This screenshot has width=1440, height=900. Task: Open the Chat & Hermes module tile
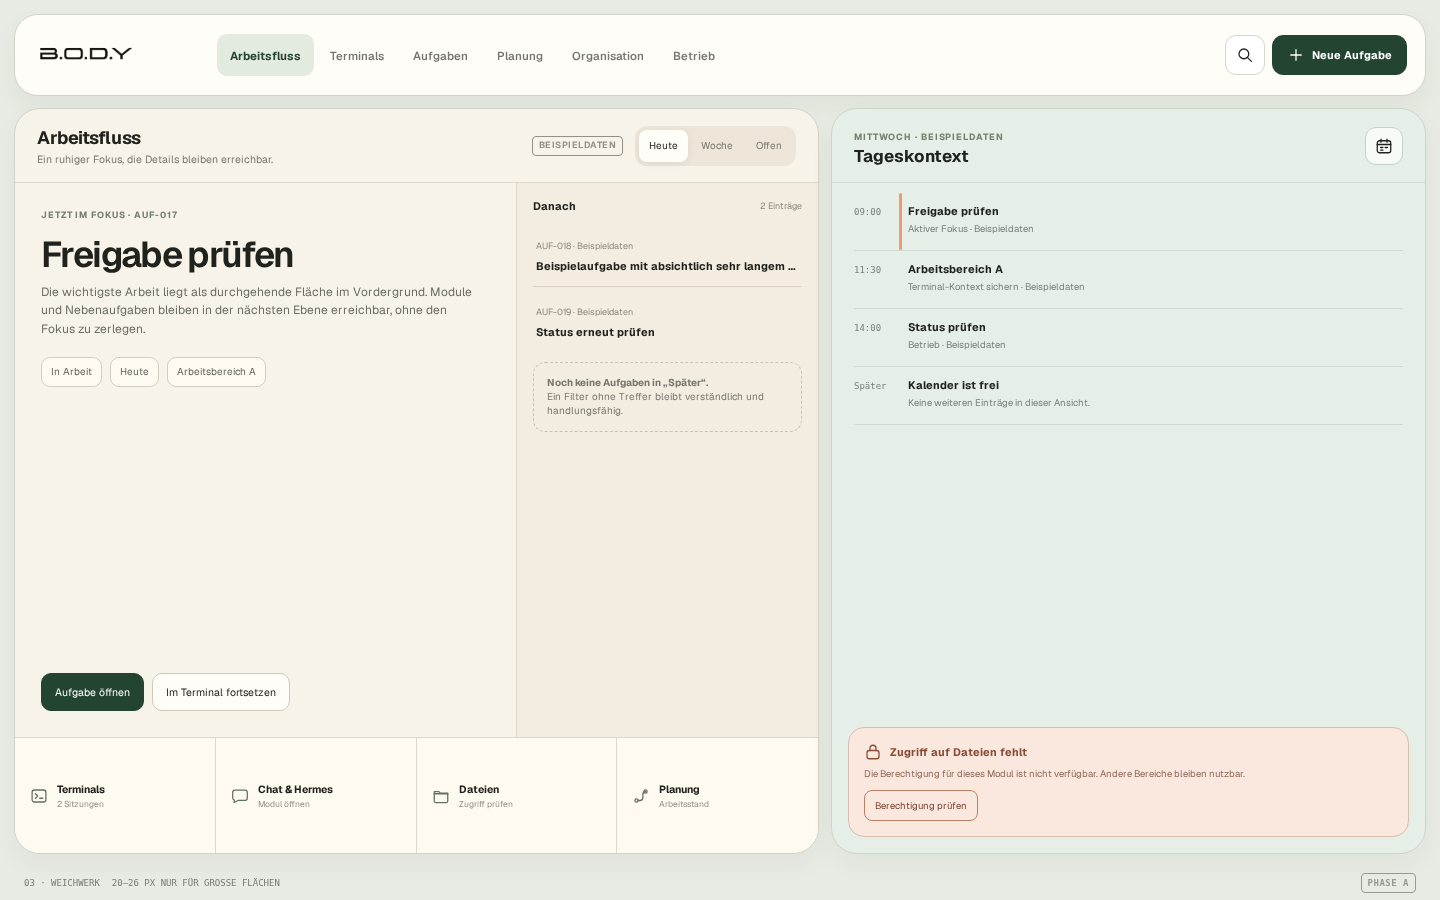click(316, 796)
